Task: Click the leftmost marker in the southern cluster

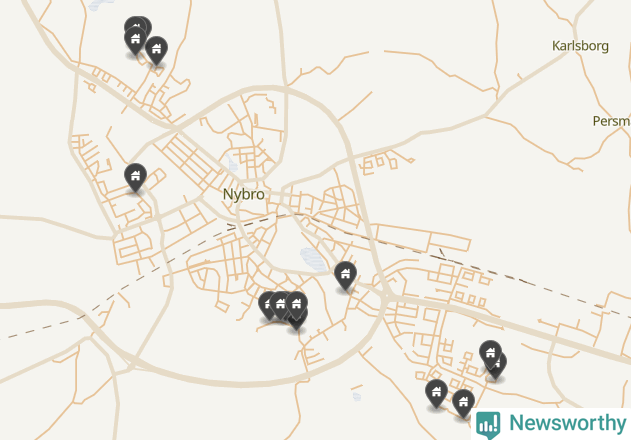Action: pos(265,304)
